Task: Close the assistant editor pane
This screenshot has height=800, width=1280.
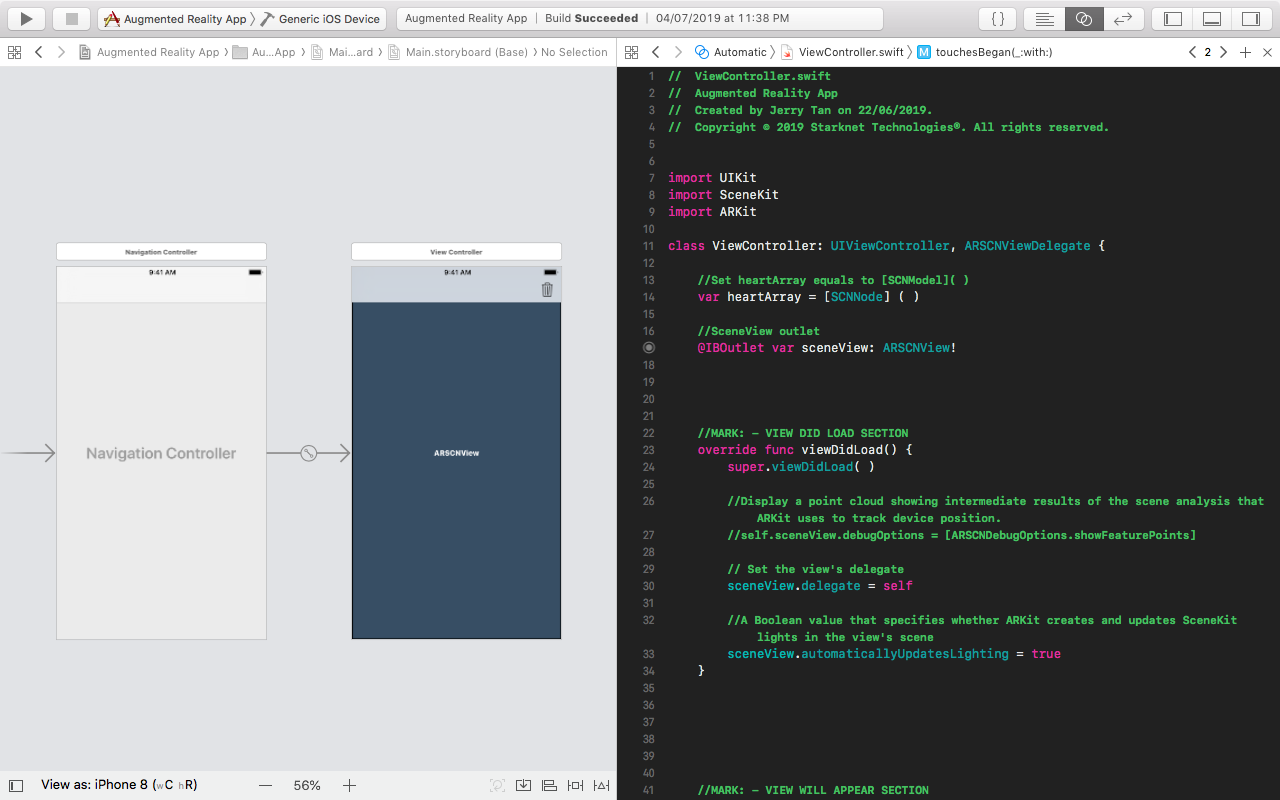Action: (x=1266, y=52)
